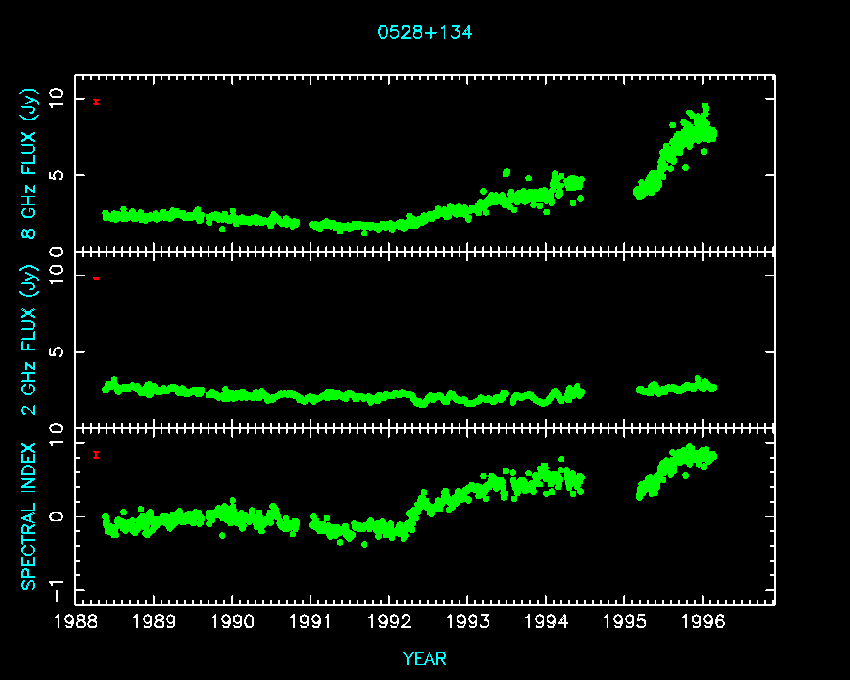Image resolution: width=850 pixels, height=680 pixels.
Task: Click the 10 tick label on 8 GHz axis
Action: click(x=57, y=98)
